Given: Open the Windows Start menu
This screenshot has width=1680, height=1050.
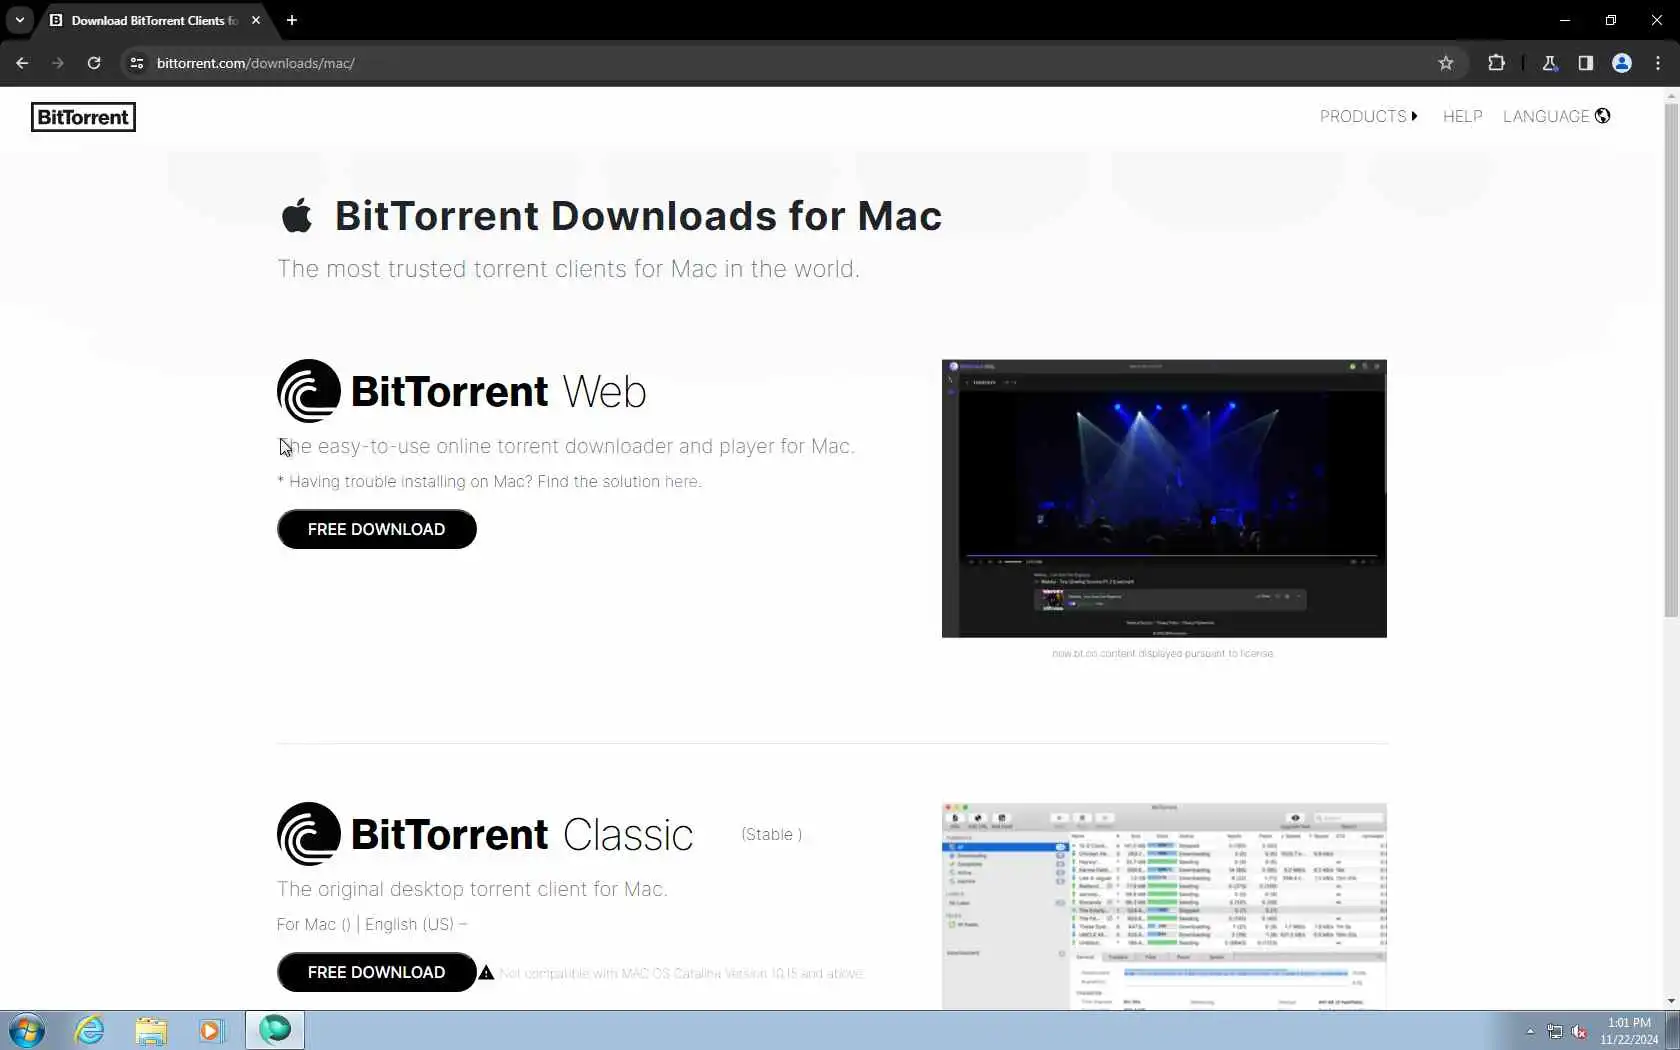Looking at the screenshot, I should 27,1030.
